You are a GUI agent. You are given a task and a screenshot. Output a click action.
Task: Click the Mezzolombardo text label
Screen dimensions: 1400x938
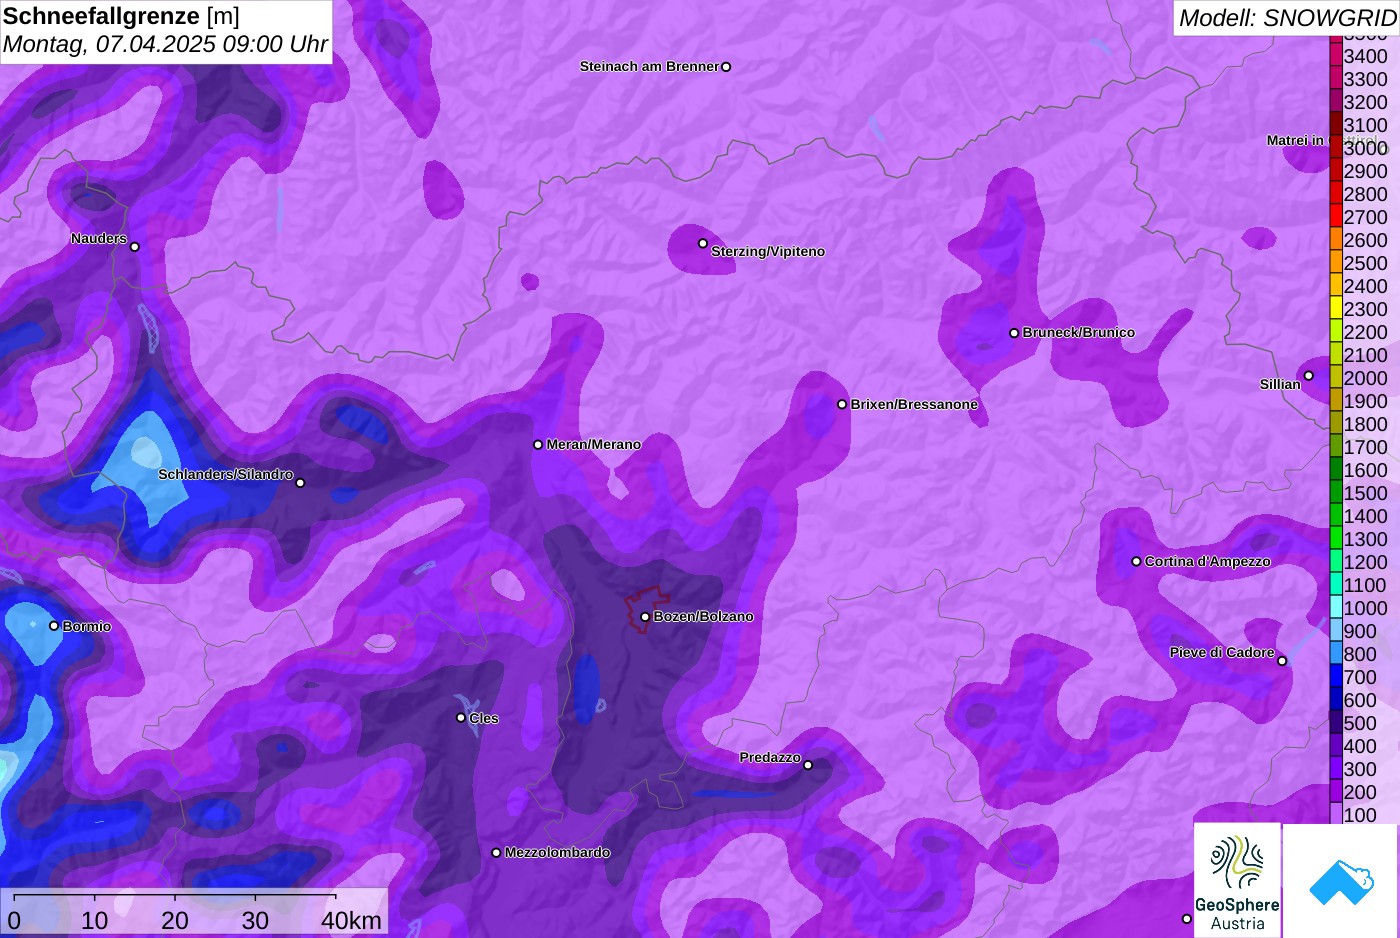[557, 853]
